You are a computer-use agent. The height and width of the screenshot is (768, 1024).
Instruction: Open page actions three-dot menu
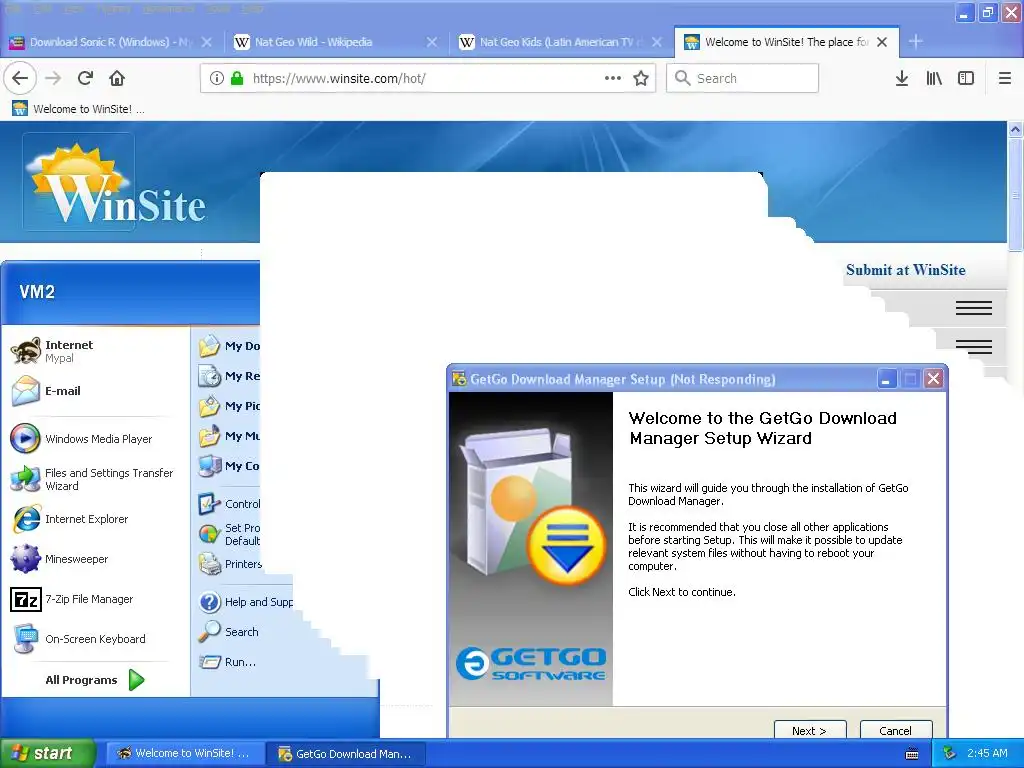click(613, 78)
